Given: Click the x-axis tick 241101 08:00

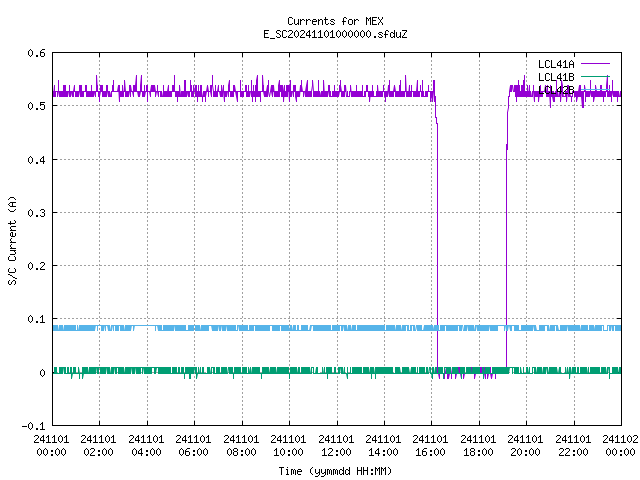Looking at the screenshot, I should click(241, 446).
